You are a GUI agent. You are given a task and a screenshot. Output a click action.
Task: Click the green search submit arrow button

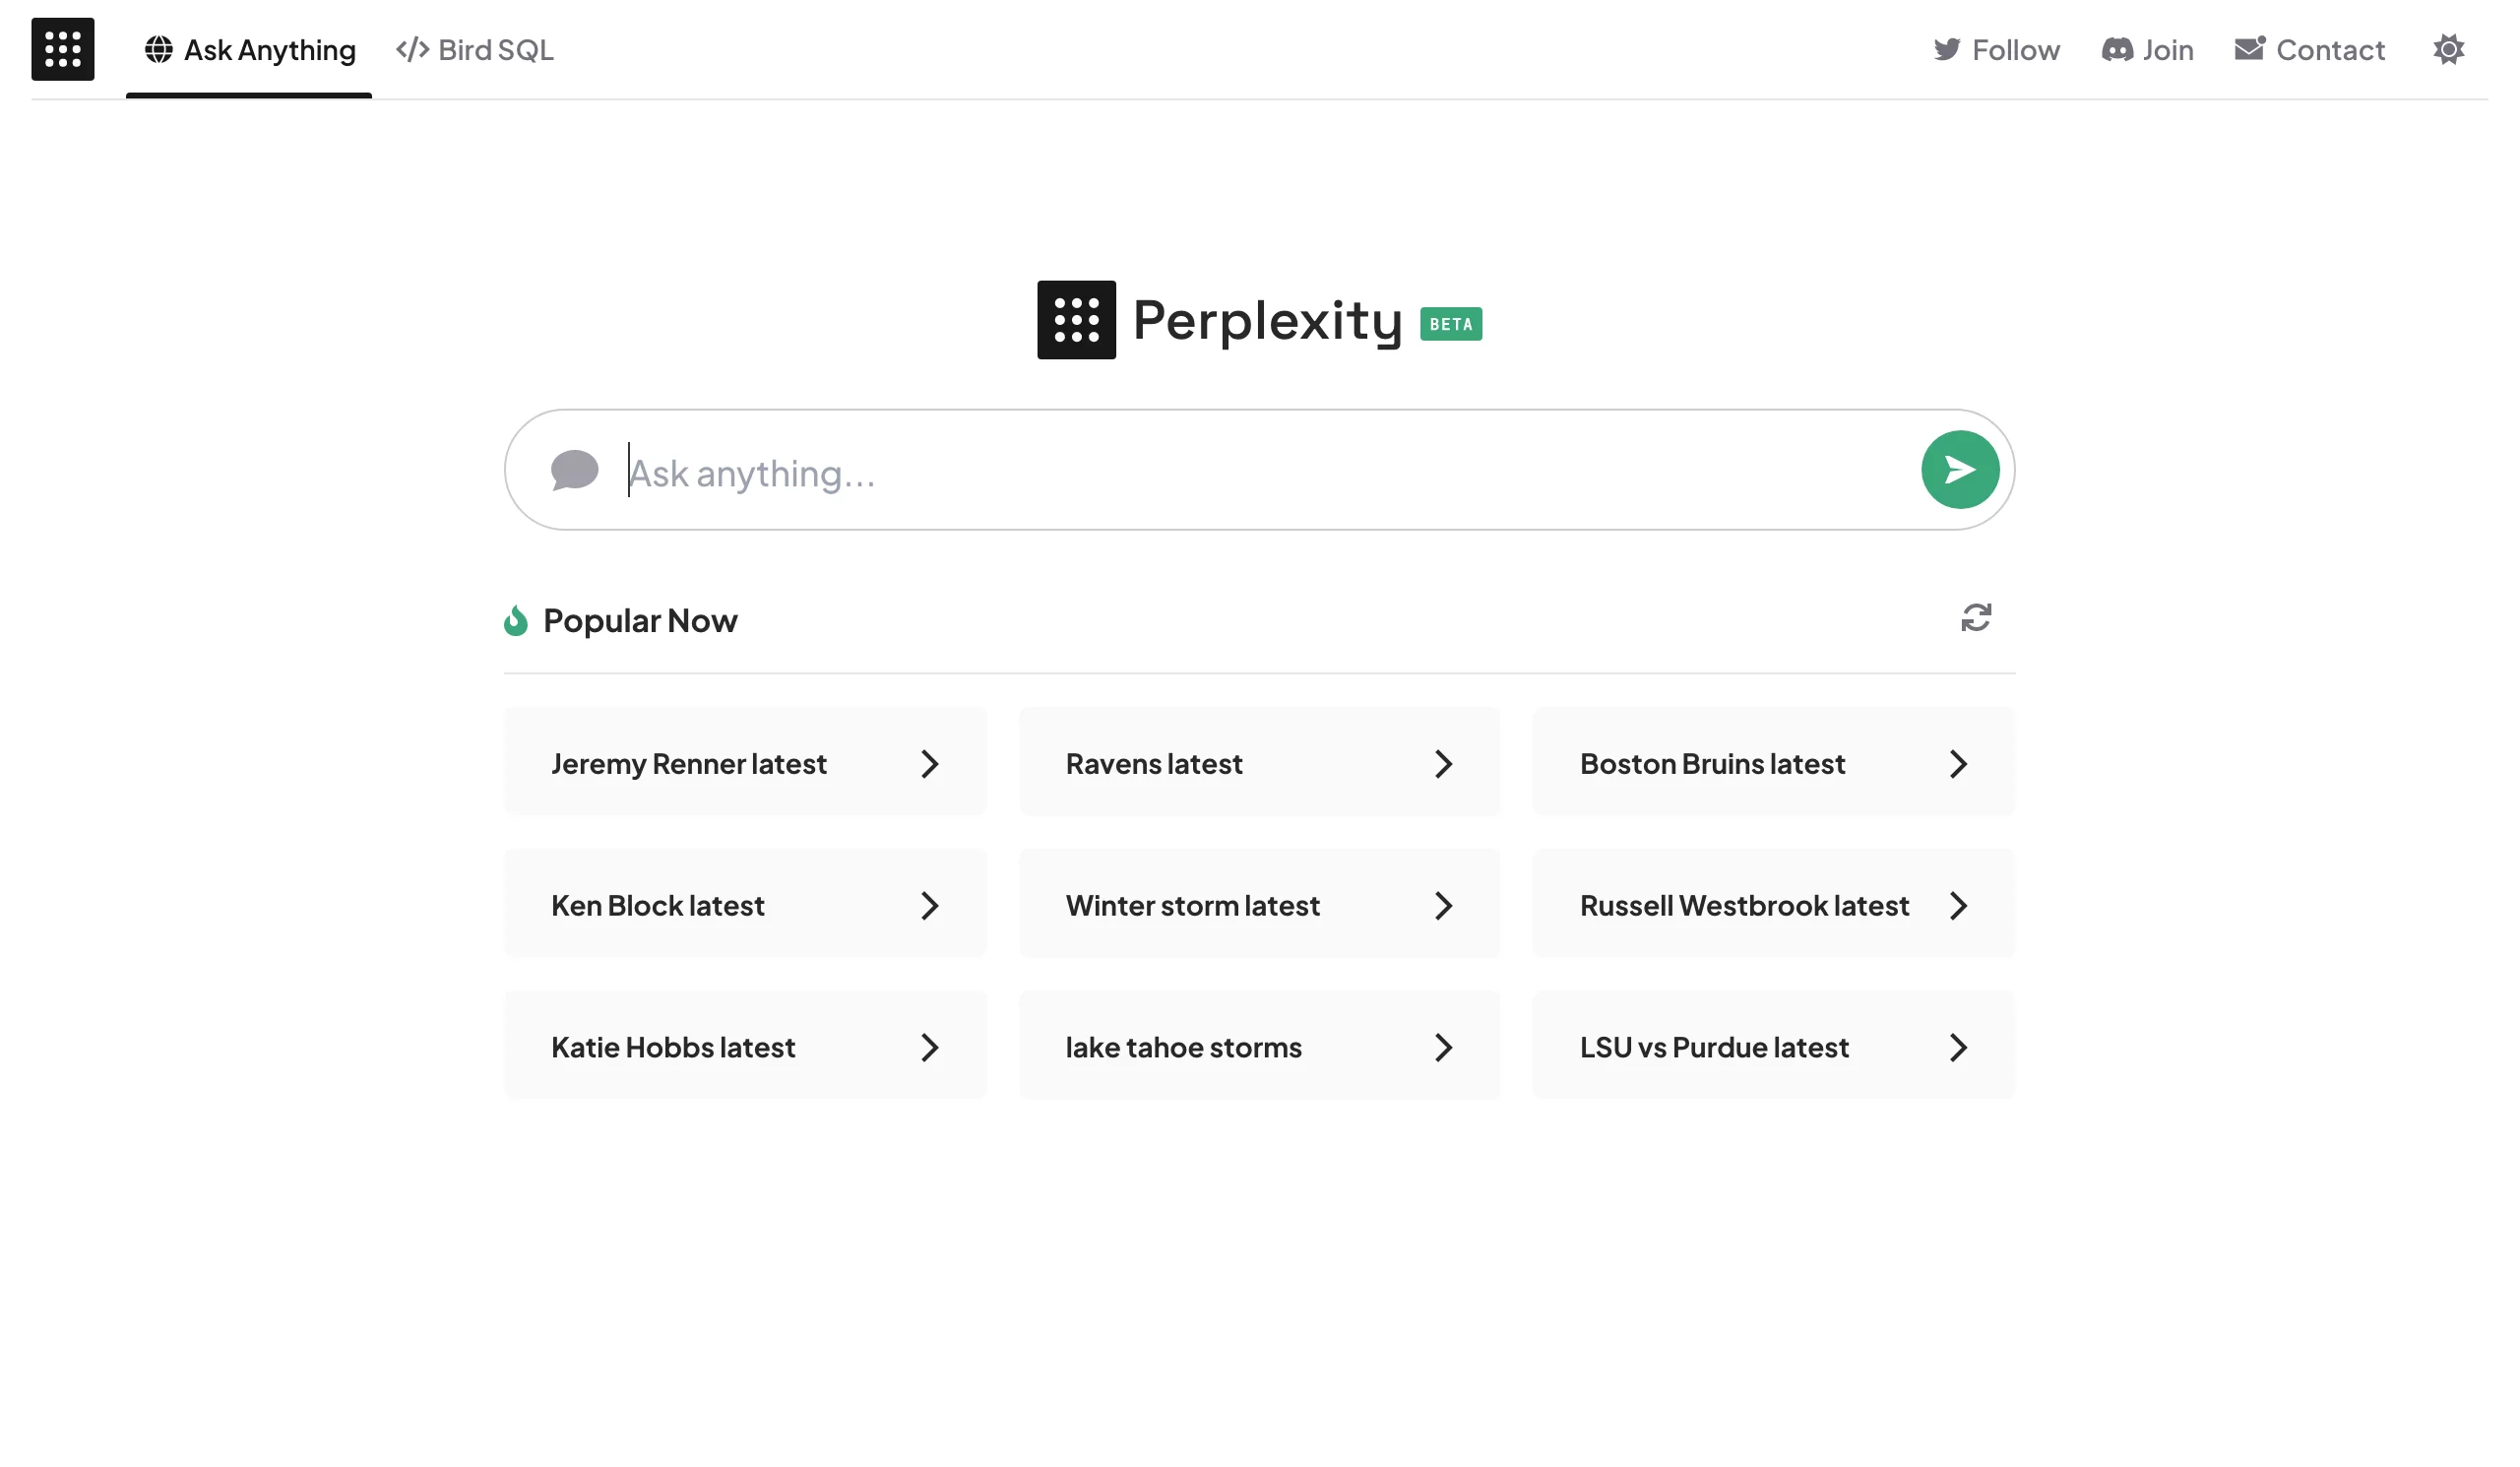click(1960, 470)
